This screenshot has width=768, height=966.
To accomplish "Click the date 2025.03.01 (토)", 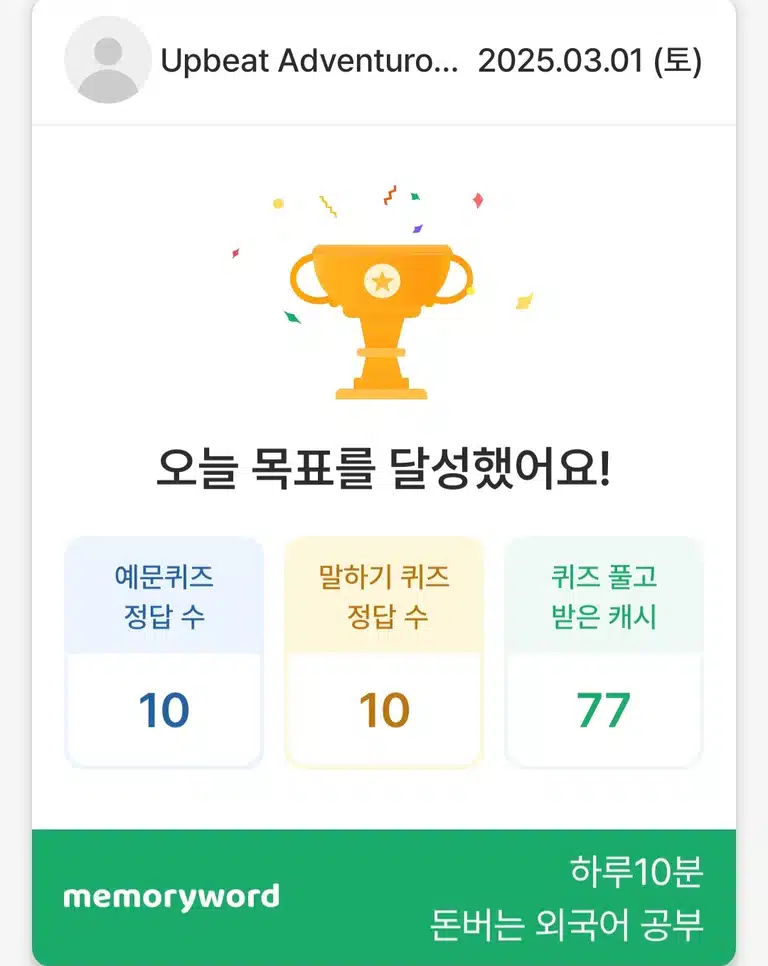I will click(x=590, y=61).
